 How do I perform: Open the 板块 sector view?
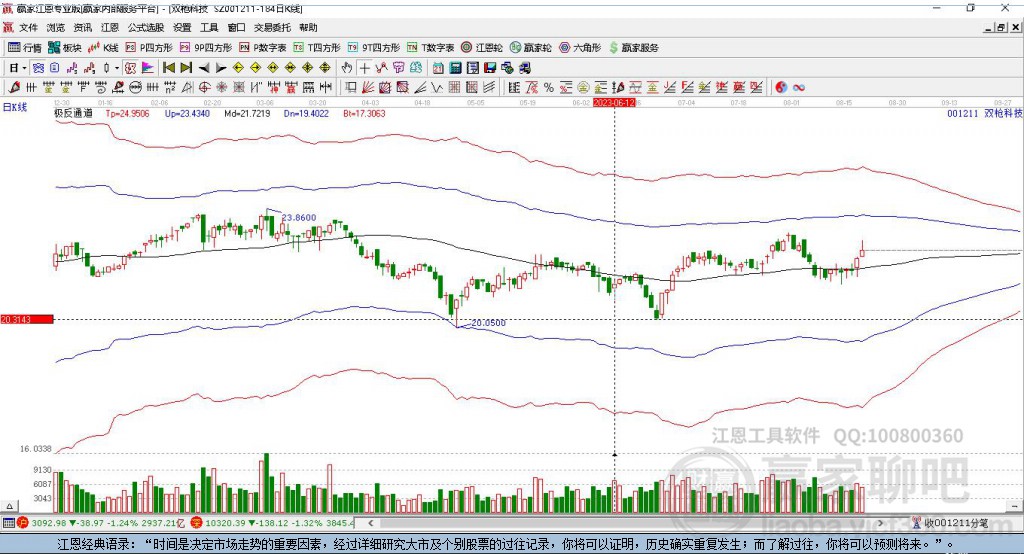pos(64,48)
